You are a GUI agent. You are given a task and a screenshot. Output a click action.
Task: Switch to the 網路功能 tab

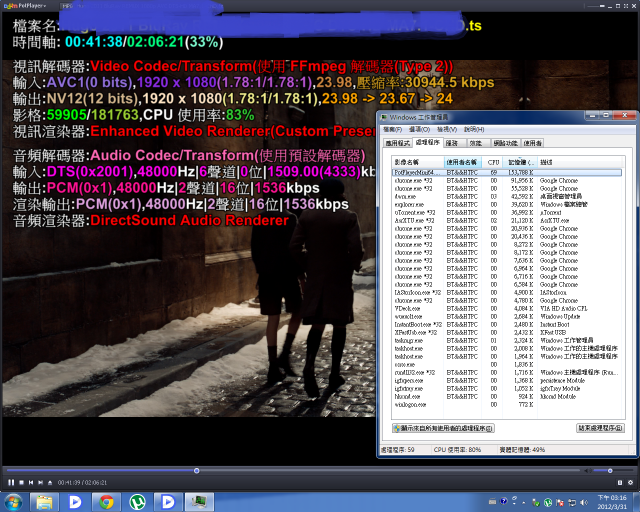505,143
